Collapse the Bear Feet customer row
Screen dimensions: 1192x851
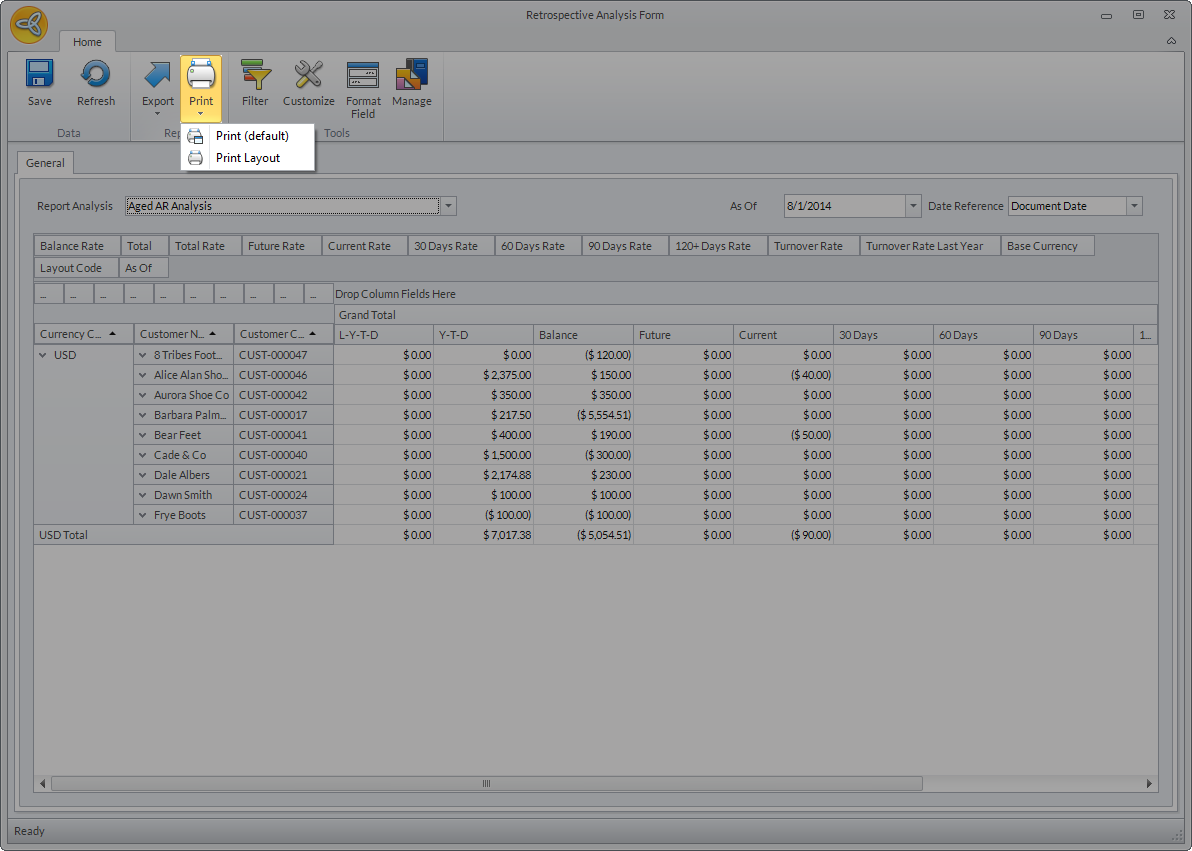click(x=143, y=435)
